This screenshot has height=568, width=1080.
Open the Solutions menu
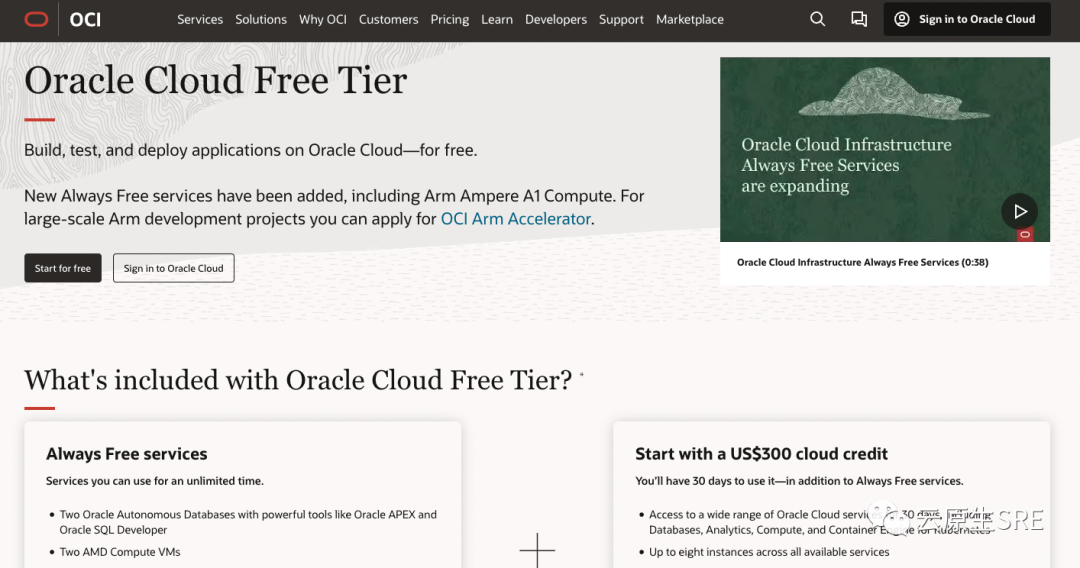pyautogui.click(x=261, y=19)
